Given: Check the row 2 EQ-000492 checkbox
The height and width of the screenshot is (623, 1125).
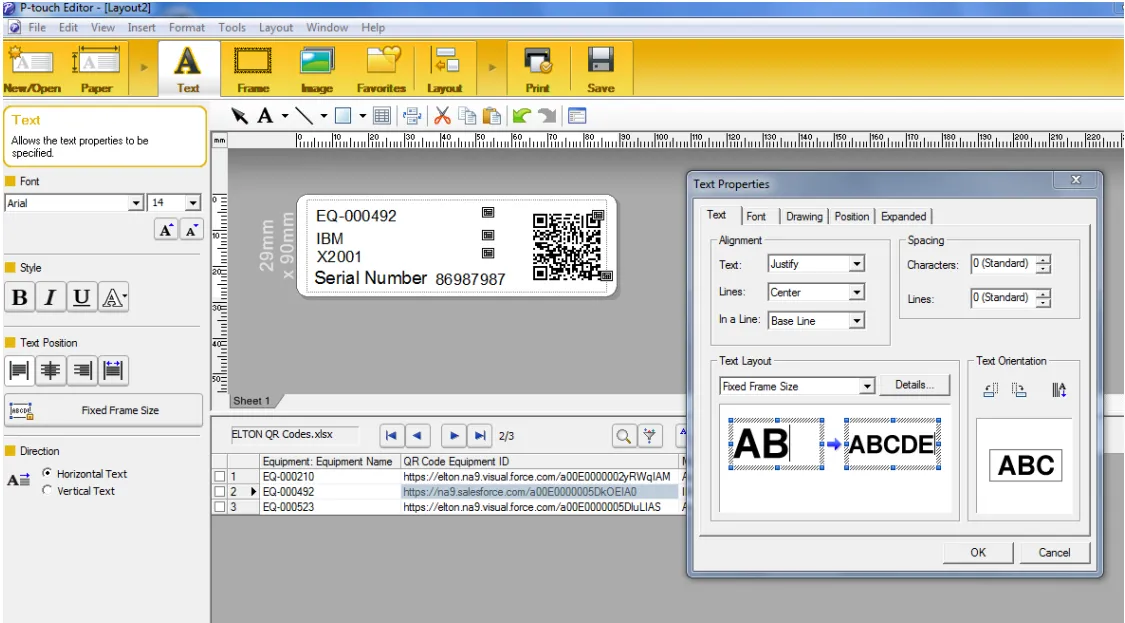Looking at the screenshot, I should (x=220, y=492).
